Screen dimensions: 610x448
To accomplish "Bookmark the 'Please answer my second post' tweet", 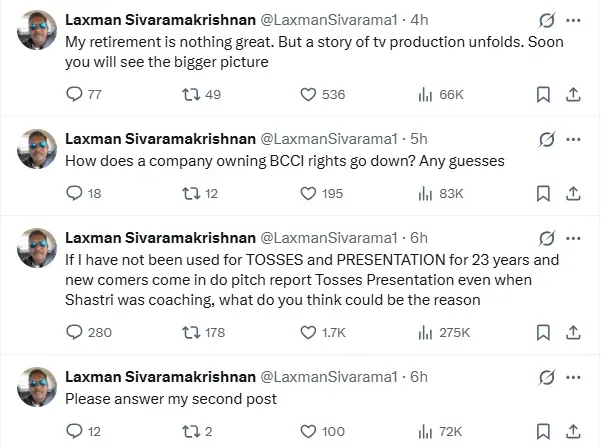I will [x=543, y=431].
